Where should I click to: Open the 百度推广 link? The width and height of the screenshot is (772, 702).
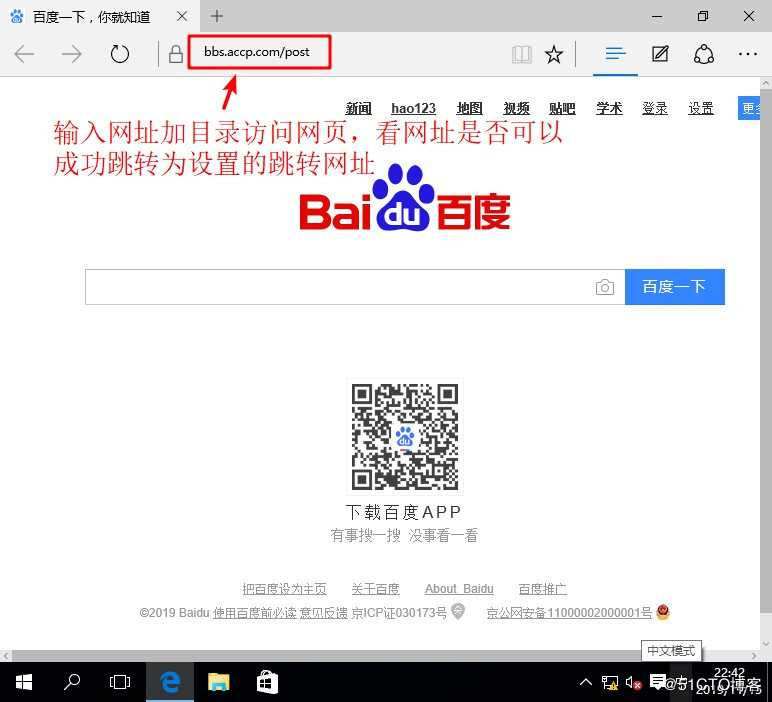coord(543,589)
